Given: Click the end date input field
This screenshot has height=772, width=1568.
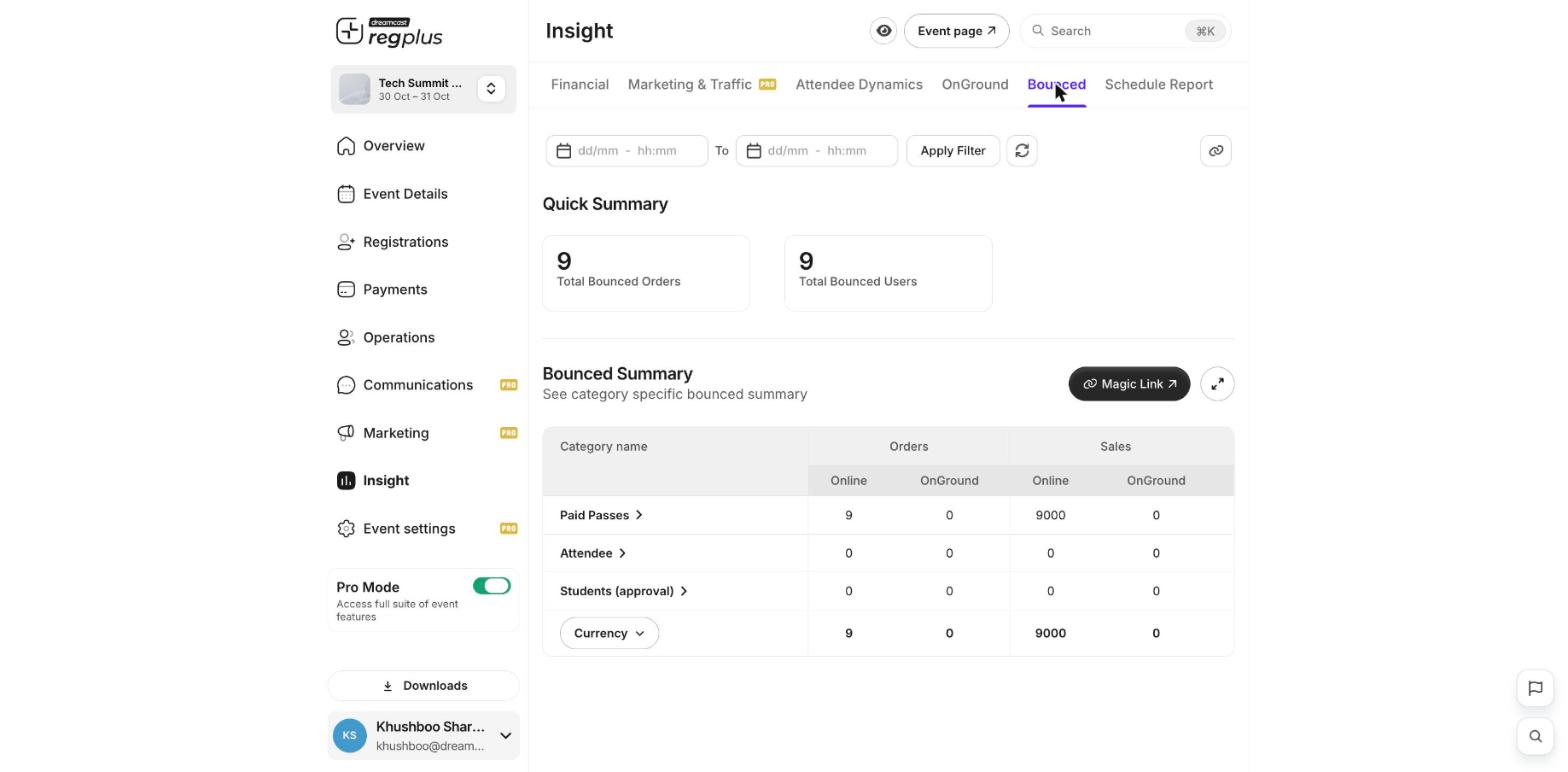Looking at the screenshot, I should (817, 151).
